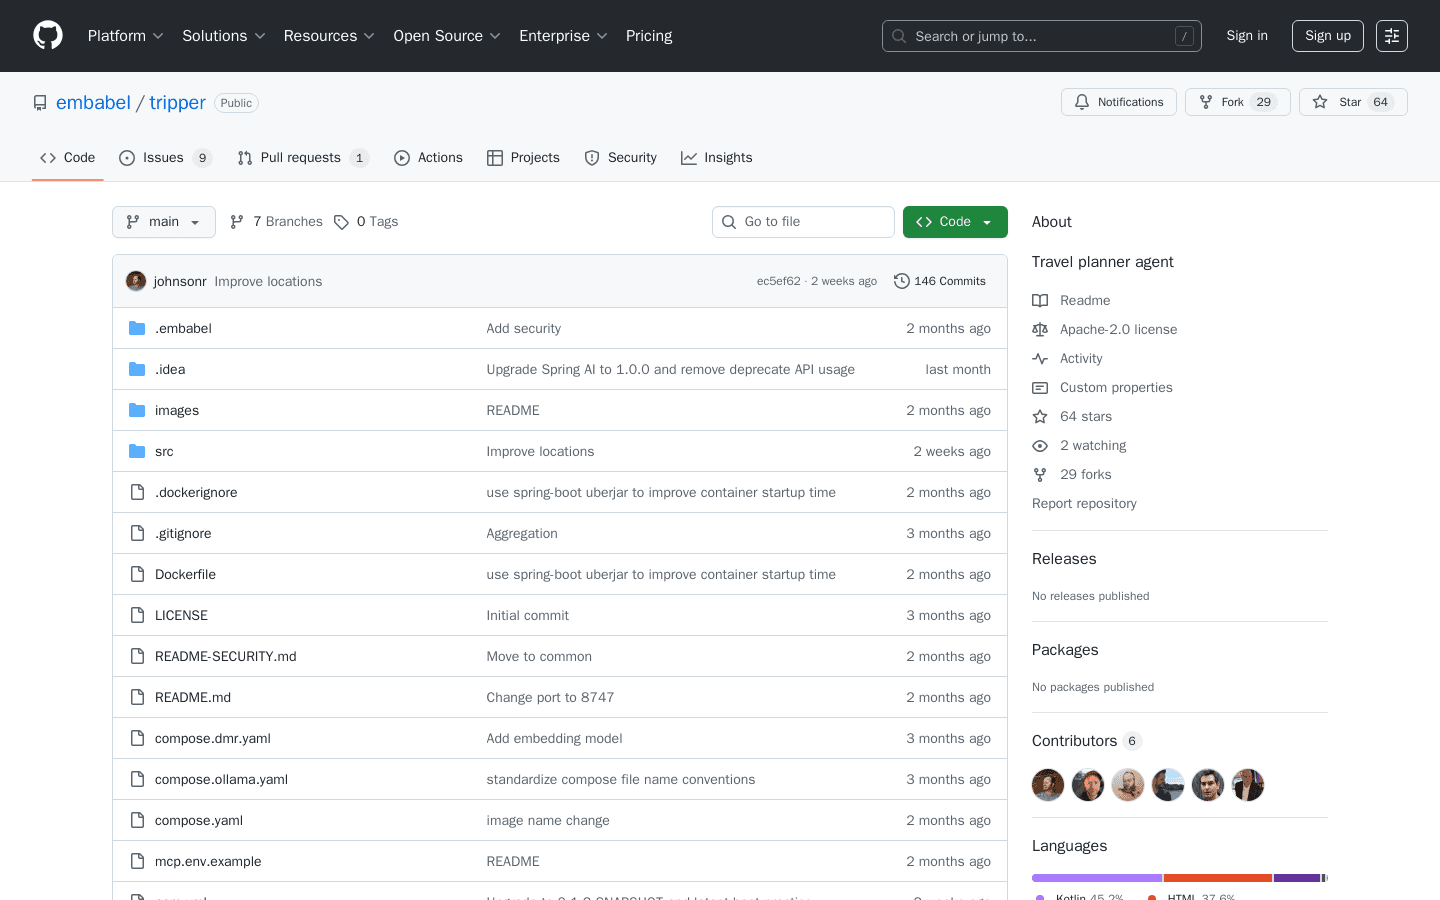Fork the repository
1440x900 pixels.
[1237, 101]
